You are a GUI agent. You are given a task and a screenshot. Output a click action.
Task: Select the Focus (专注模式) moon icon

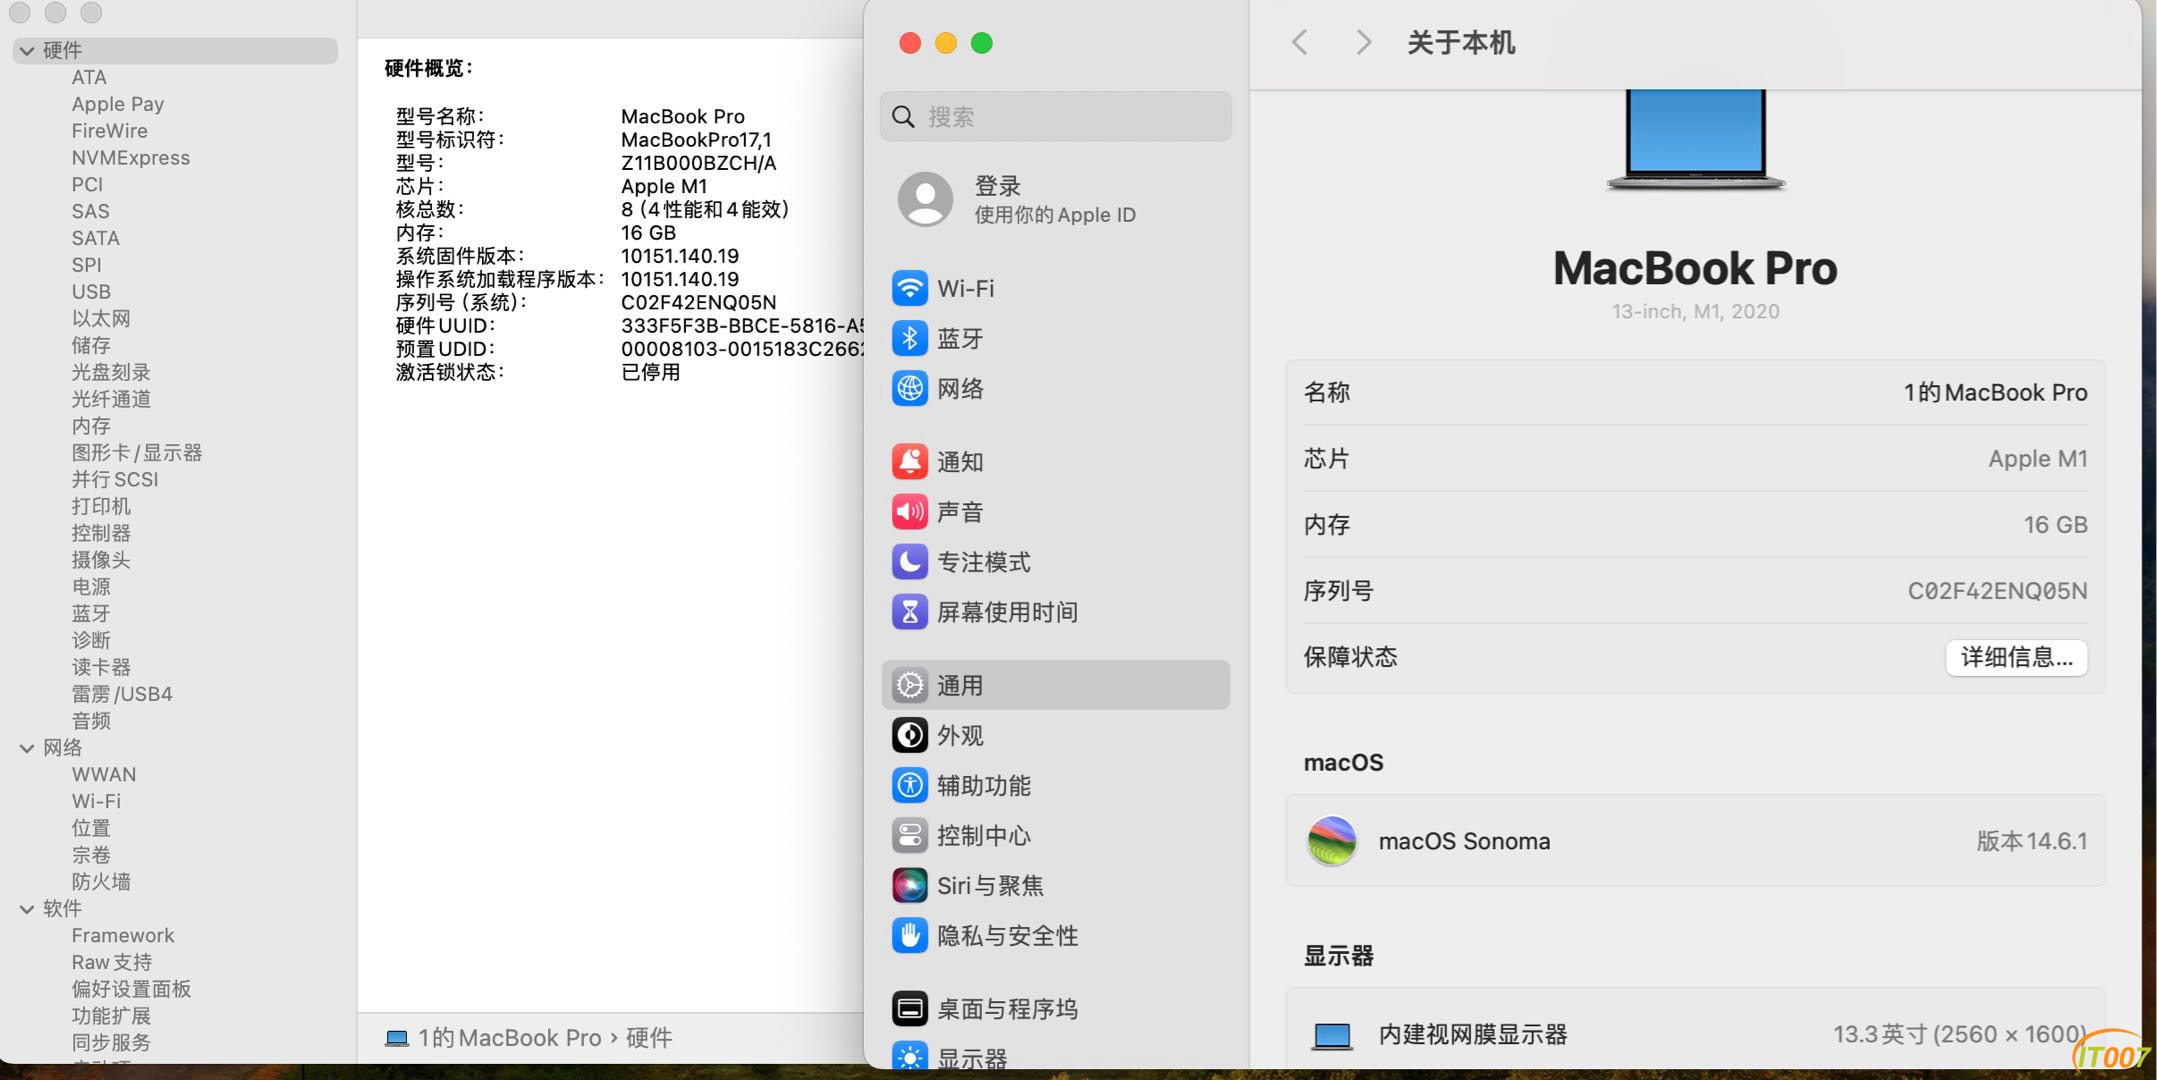click(x=909, y=561)
